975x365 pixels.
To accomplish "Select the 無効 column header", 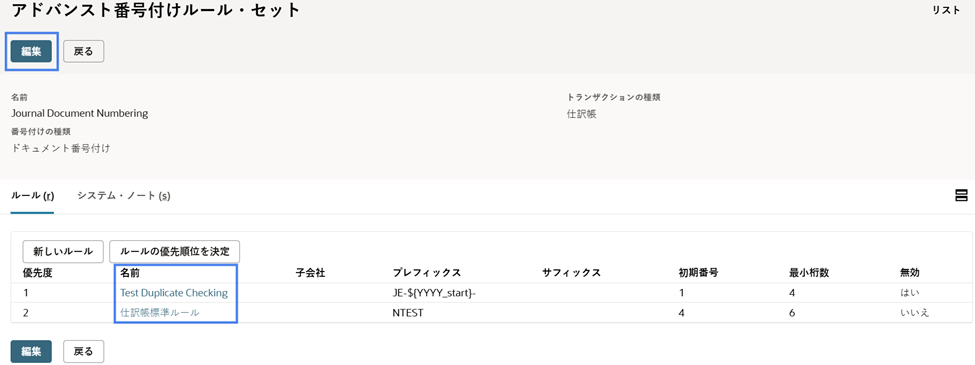I will click(x=909, y=273).
